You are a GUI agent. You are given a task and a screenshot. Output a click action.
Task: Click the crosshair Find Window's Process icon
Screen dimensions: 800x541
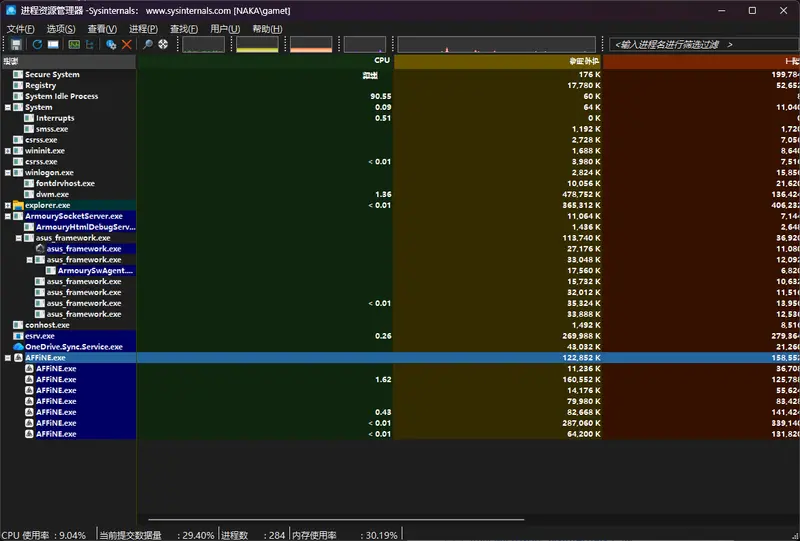(x=163, y=45)
